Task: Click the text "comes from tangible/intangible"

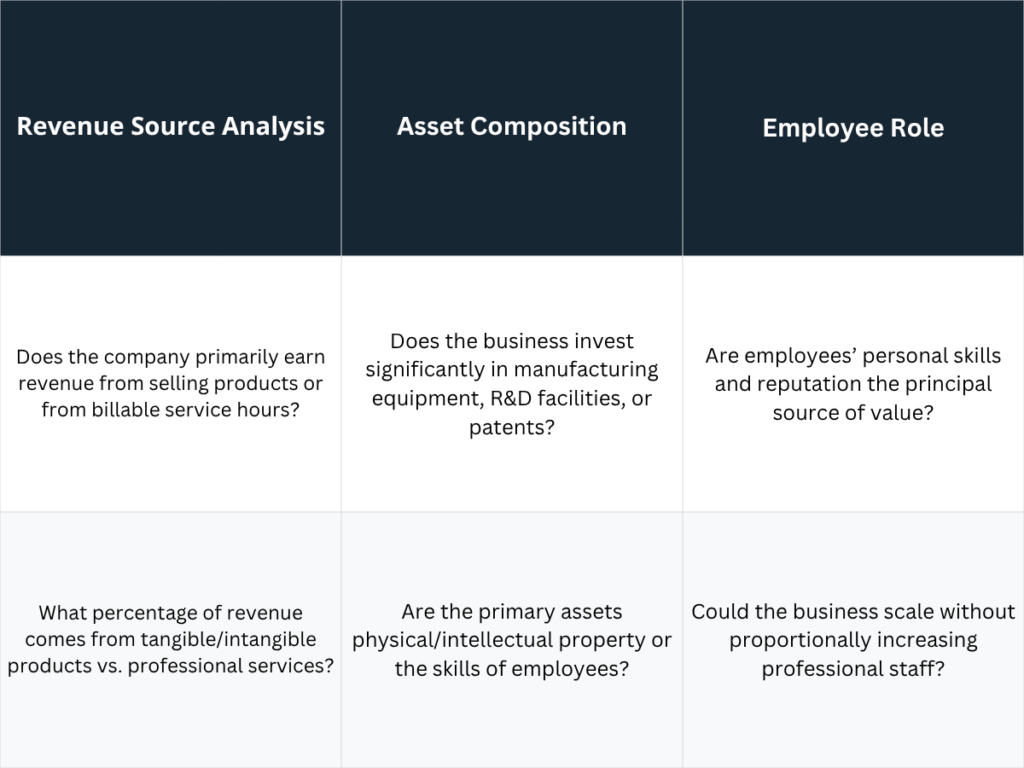Action: 171,639
